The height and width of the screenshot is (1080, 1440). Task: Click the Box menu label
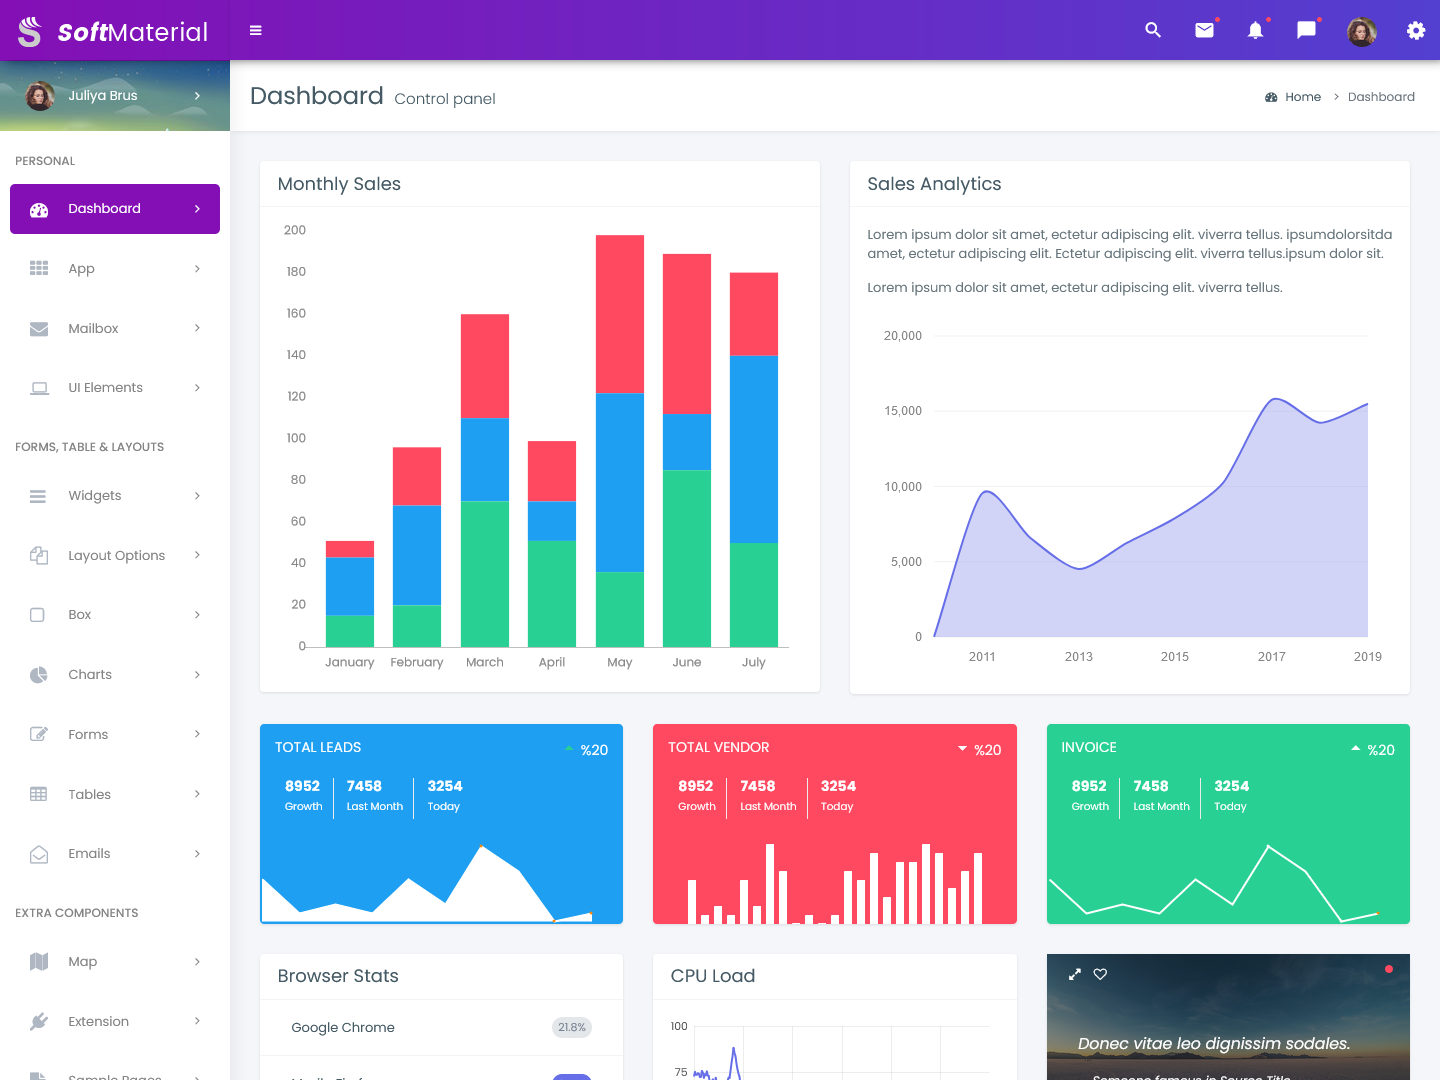point(80,615)
